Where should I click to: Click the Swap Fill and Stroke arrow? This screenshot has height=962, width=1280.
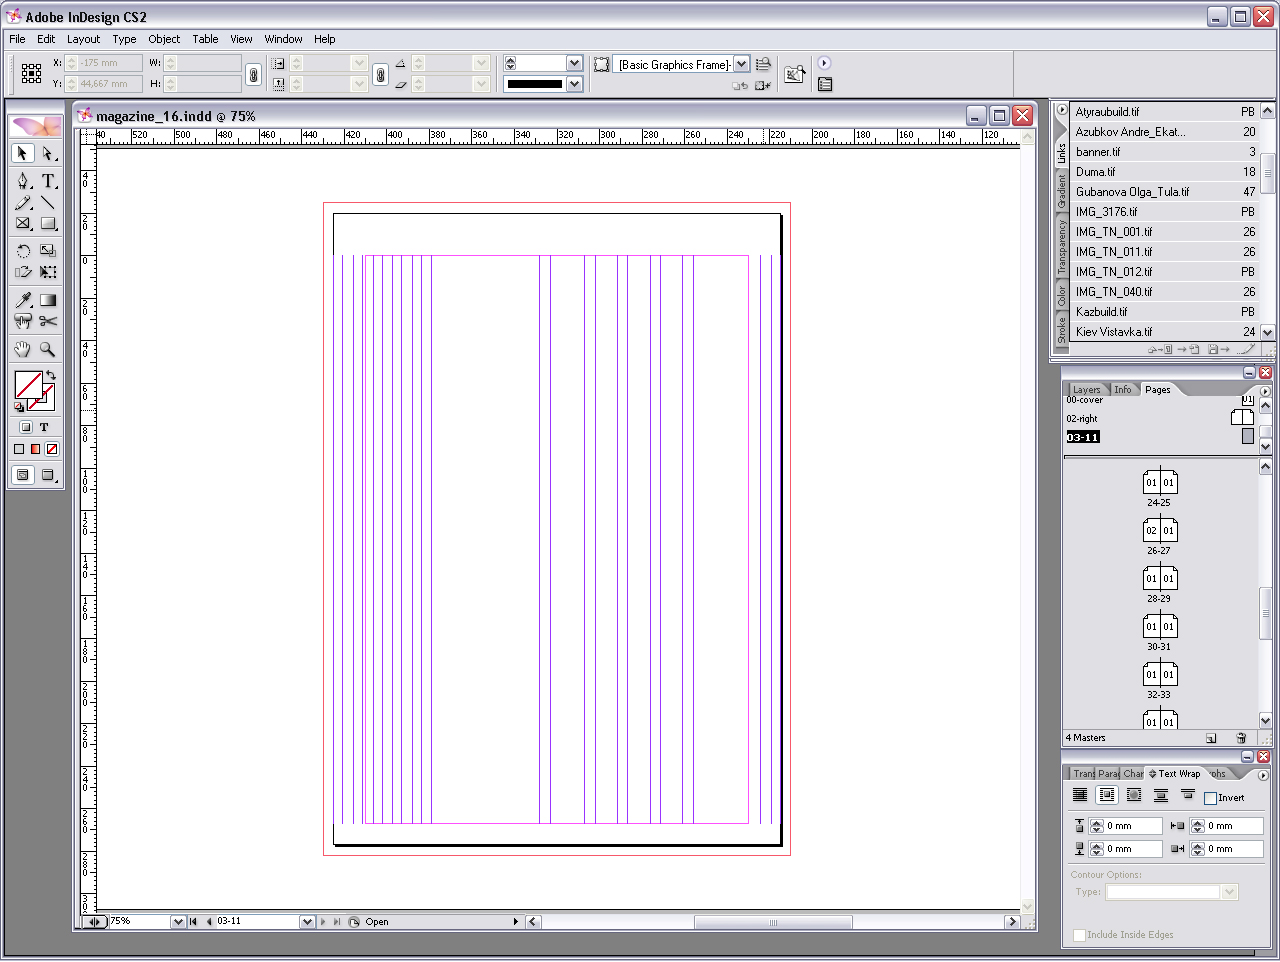[x=51, y=376]
